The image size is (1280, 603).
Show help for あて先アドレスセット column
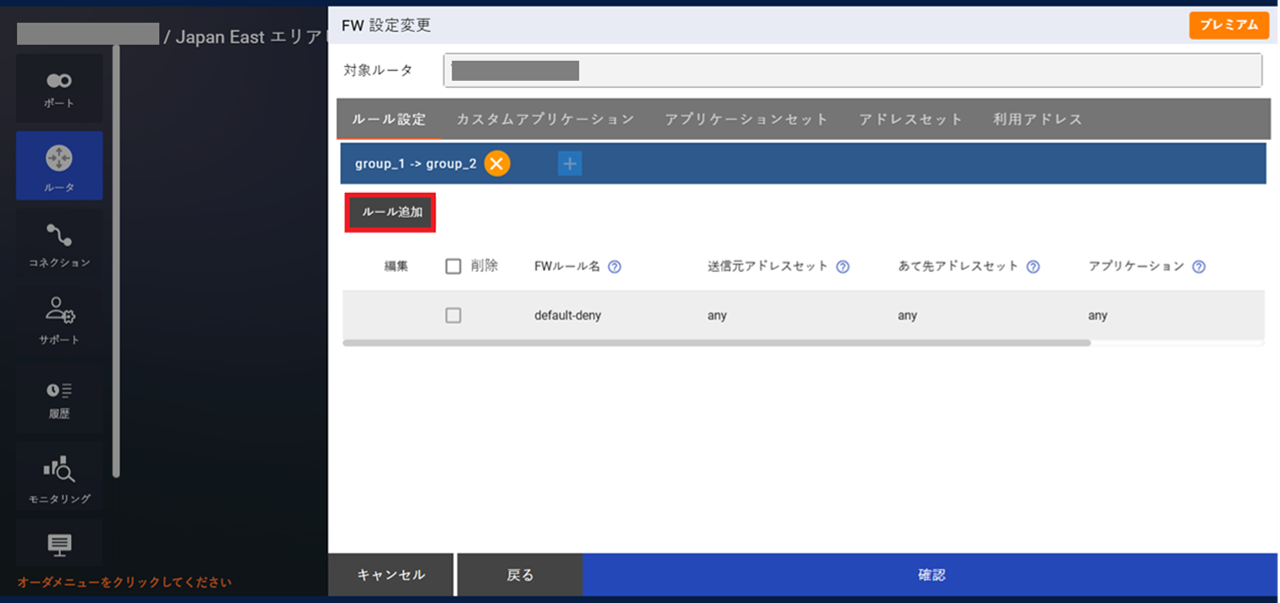1033,267
